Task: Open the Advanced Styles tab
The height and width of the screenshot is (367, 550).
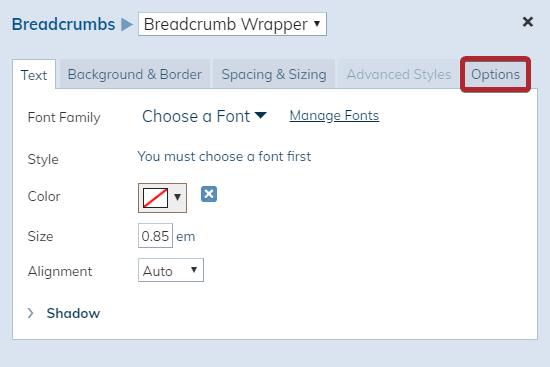Action: 399,74
